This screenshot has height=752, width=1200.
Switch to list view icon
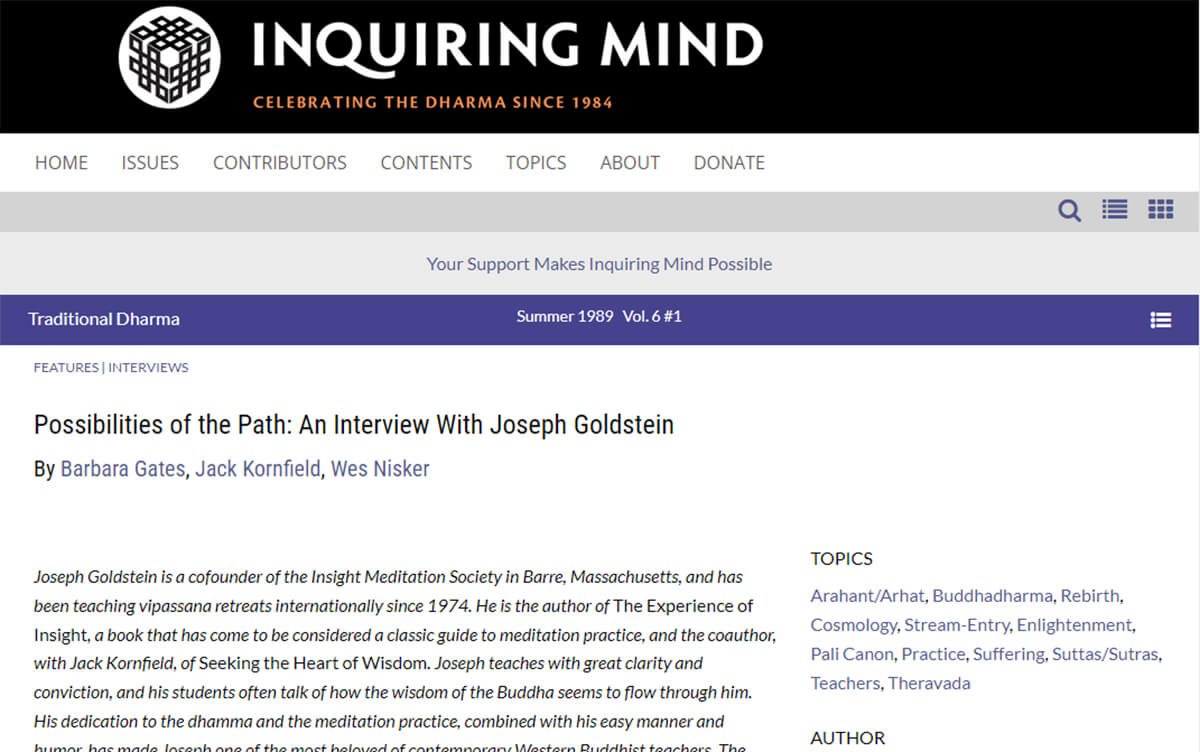click(x=1114, y=209)
